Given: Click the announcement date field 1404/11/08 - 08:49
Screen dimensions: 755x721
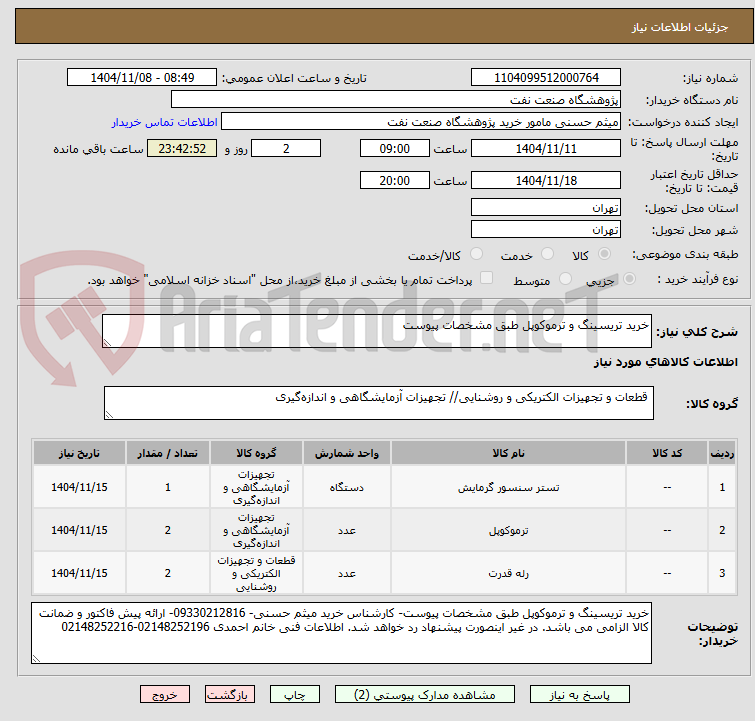Looking at the screenshot, I should pos(142,78).
